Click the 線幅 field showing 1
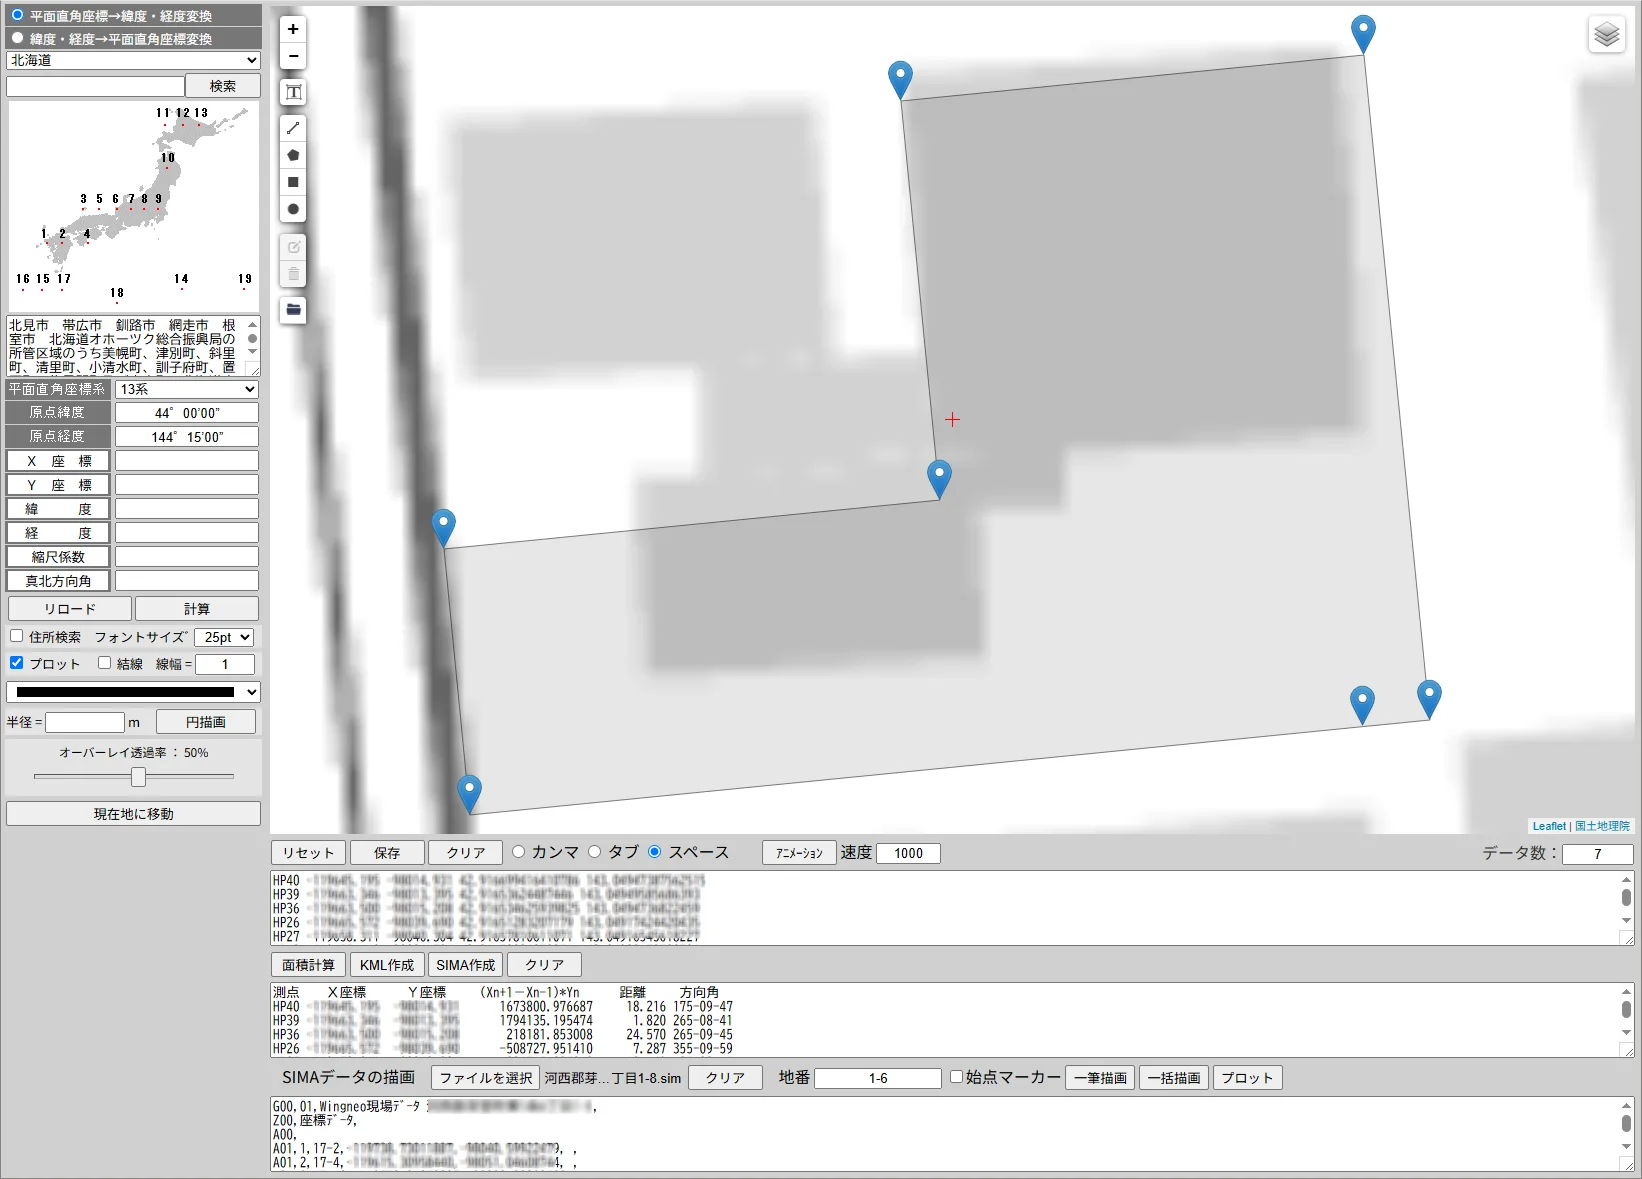Image resolution: width=1642 pixels, height=1179 pixels. click(225, 664)
